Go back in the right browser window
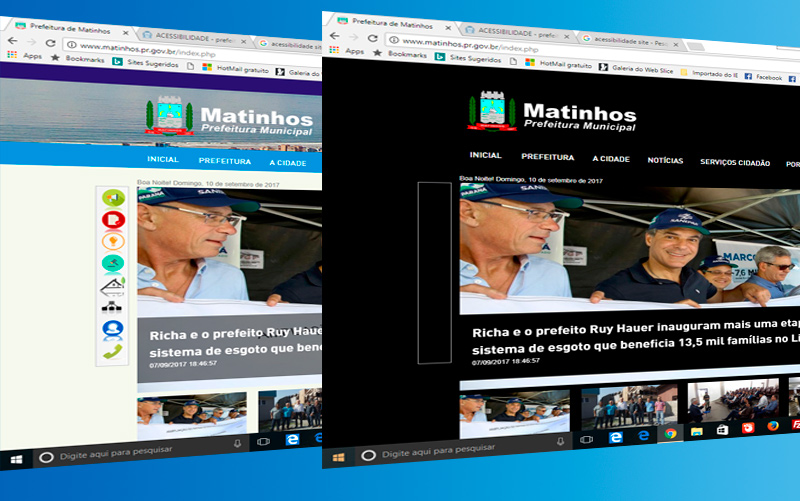 point(335,36)
